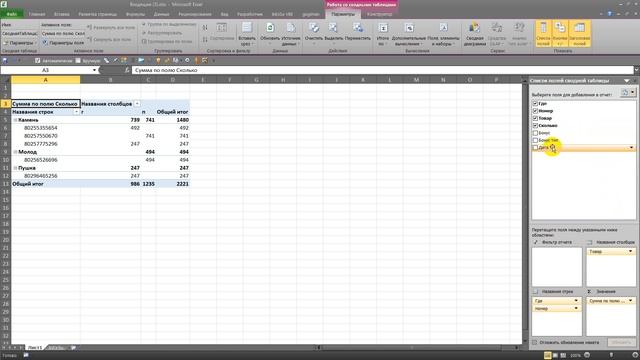640x360 pixels.
Task: Collapse the Пушка row group
Action: [x=15, y=168]
